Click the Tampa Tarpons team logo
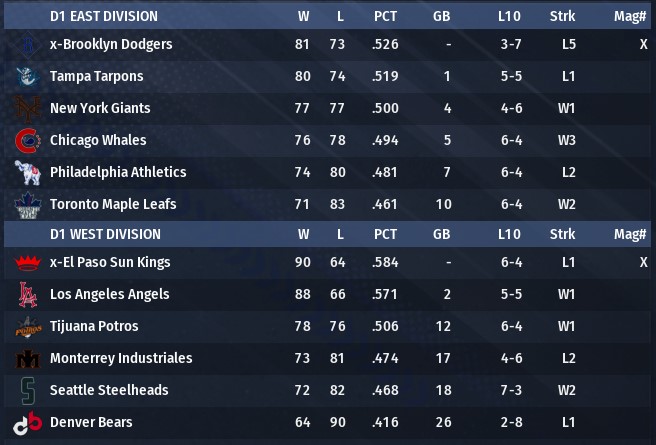The height and width of the screenshot is (445, 656). point(25,77)
